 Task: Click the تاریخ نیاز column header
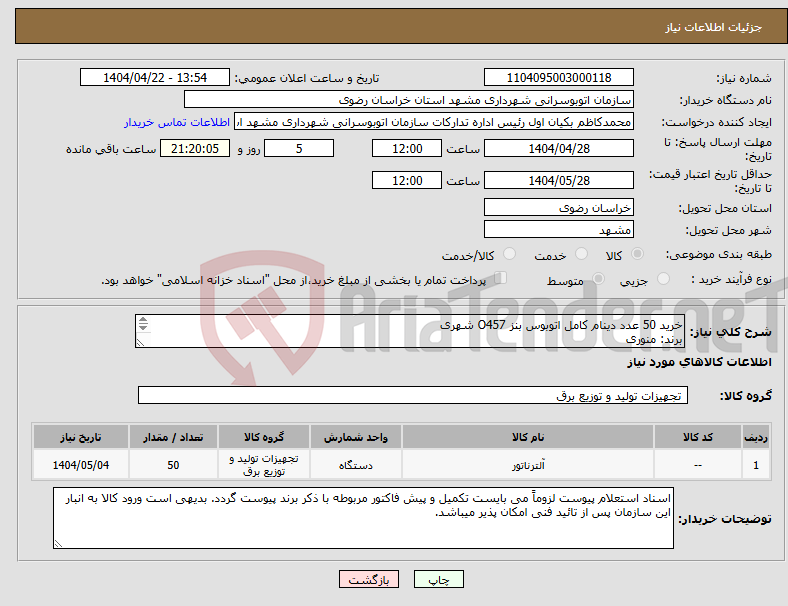click(81, 437)
